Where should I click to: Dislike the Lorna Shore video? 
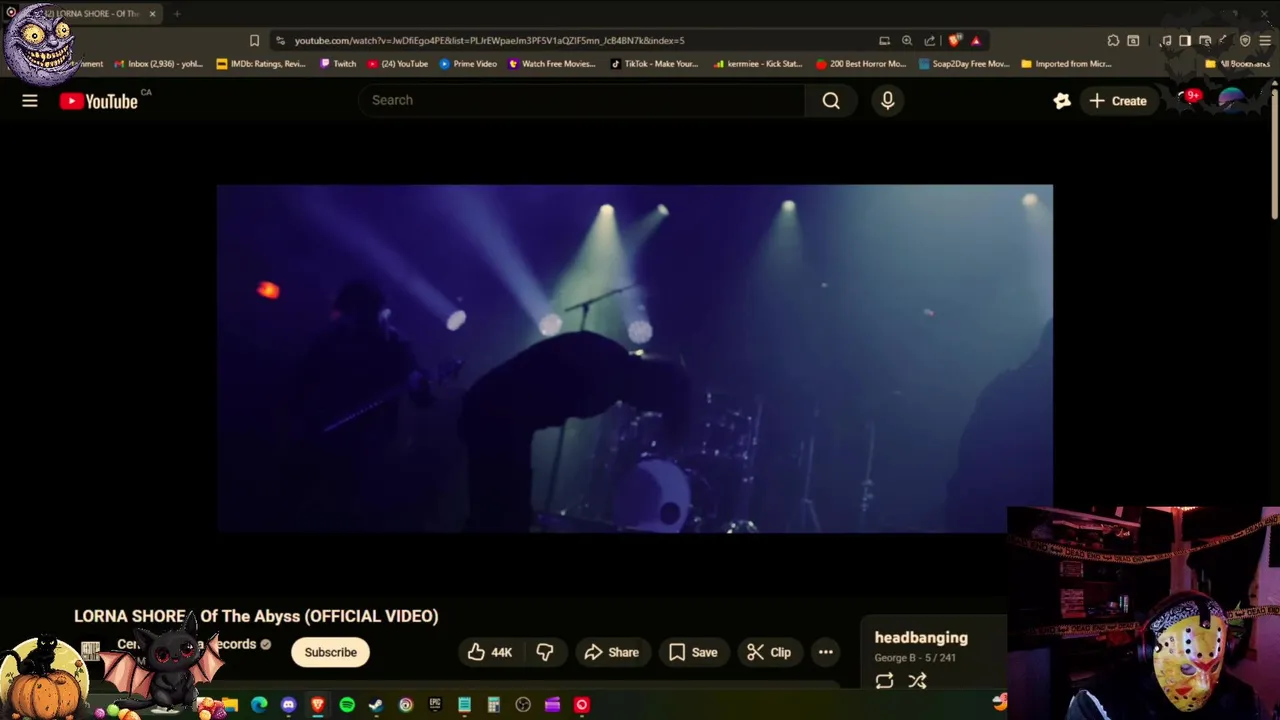(545, 652)
